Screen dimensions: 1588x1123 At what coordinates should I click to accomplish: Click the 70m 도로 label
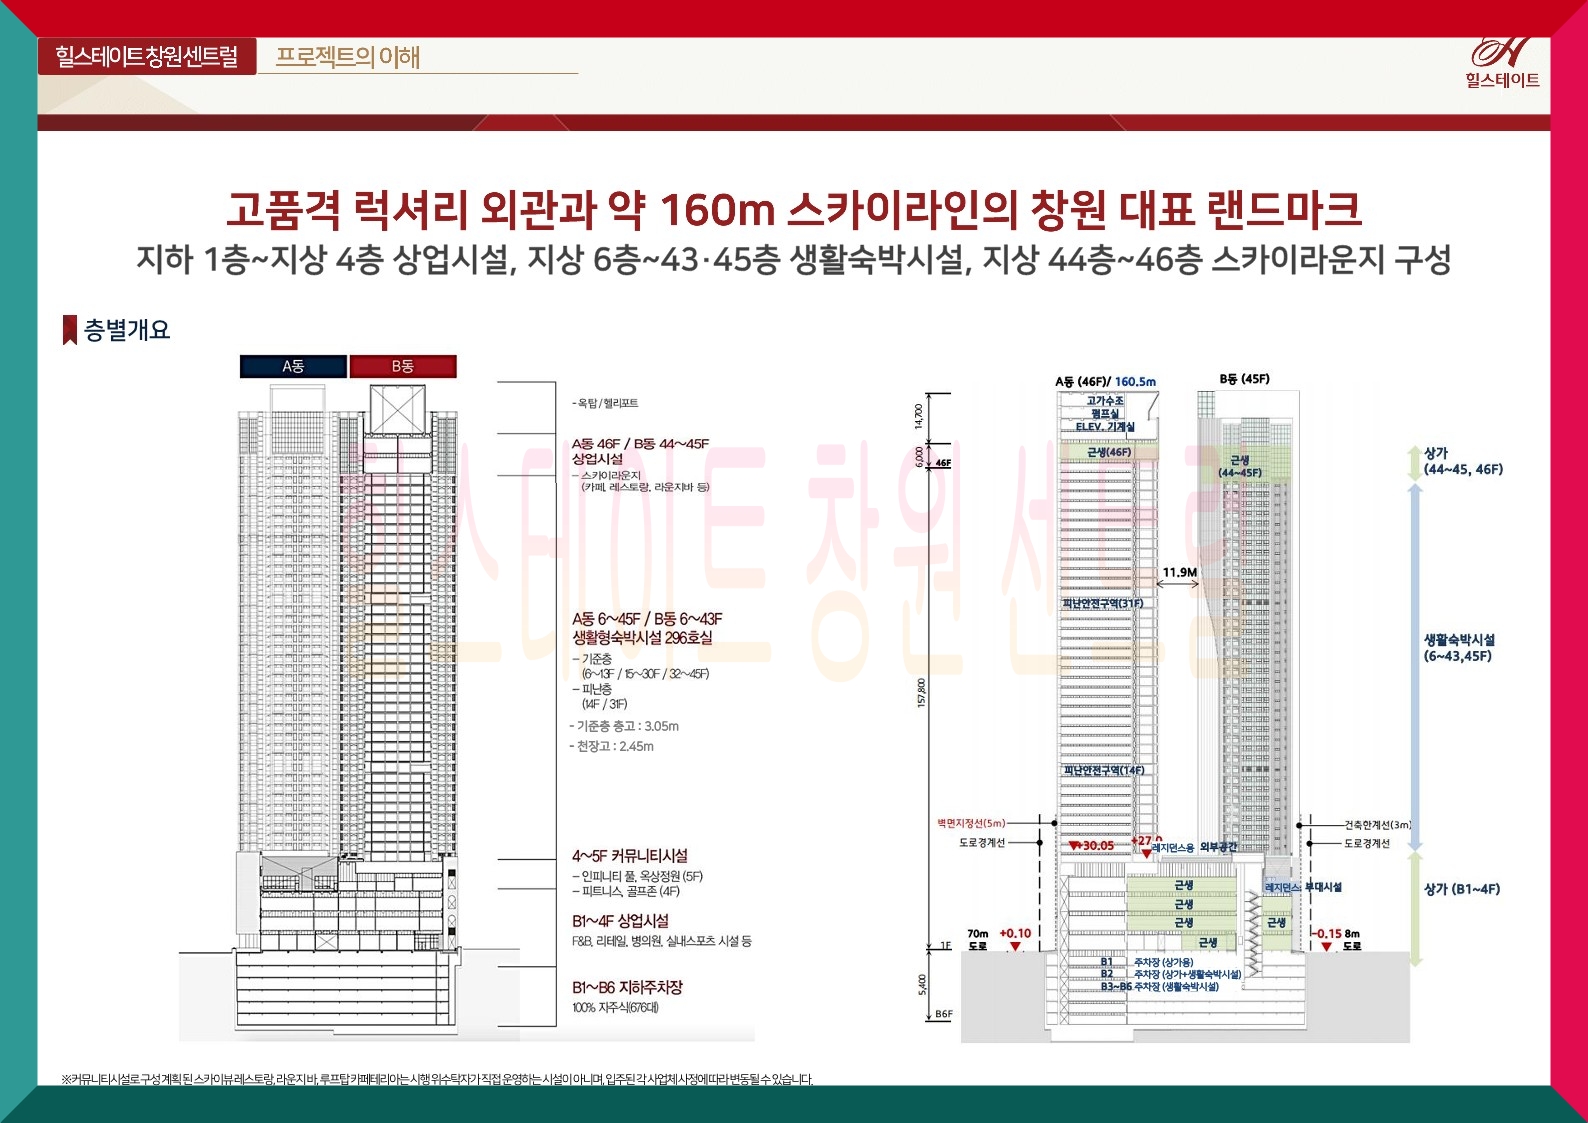click(977, 939)
